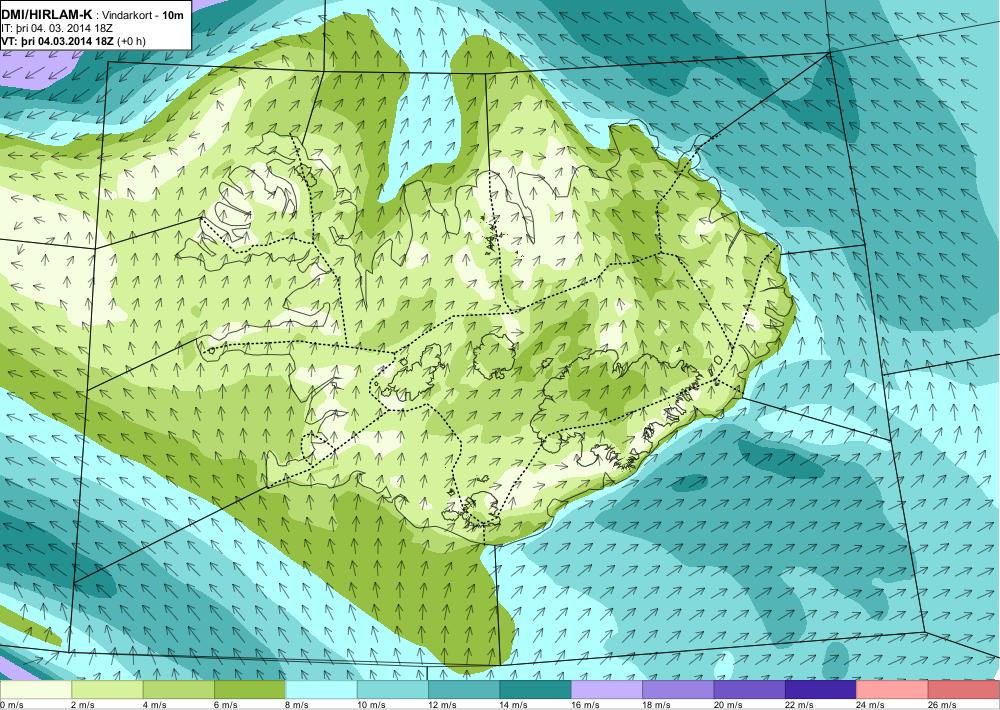Click the dark teal 14–16 m/s legend swatch

(536, 690)
